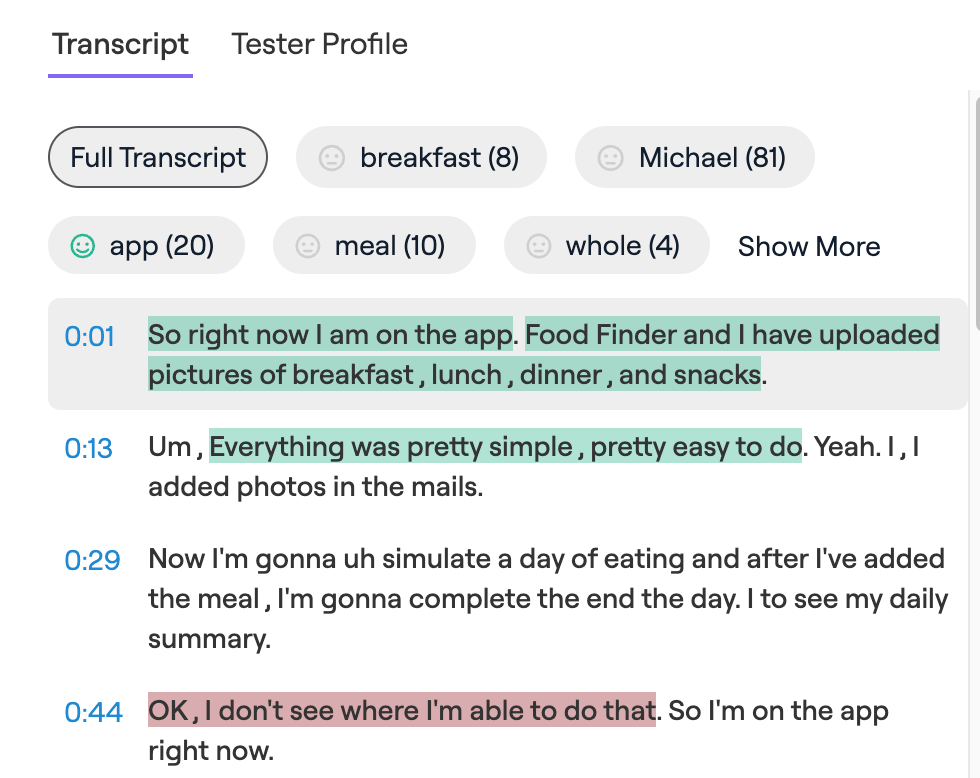Jump to timestamp 0:44
This screenshot has height=778, width=980.
93,712
